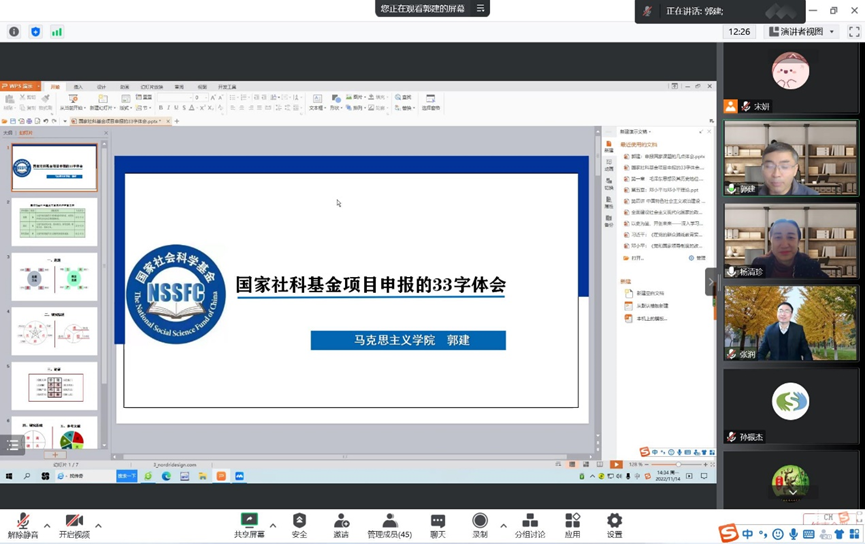Open the Security settings icon

[x=299, y=524]
